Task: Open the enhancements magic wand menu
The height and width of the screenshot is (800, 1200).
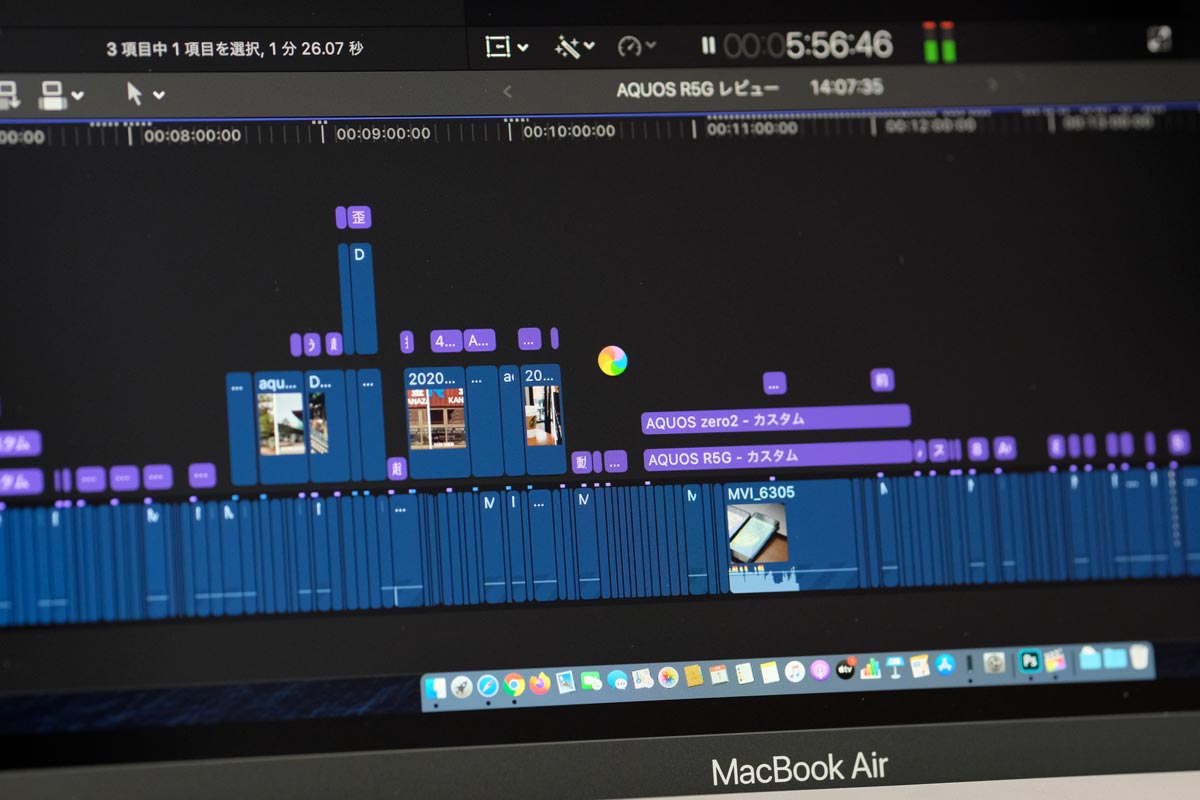Action: pos(575,47)
